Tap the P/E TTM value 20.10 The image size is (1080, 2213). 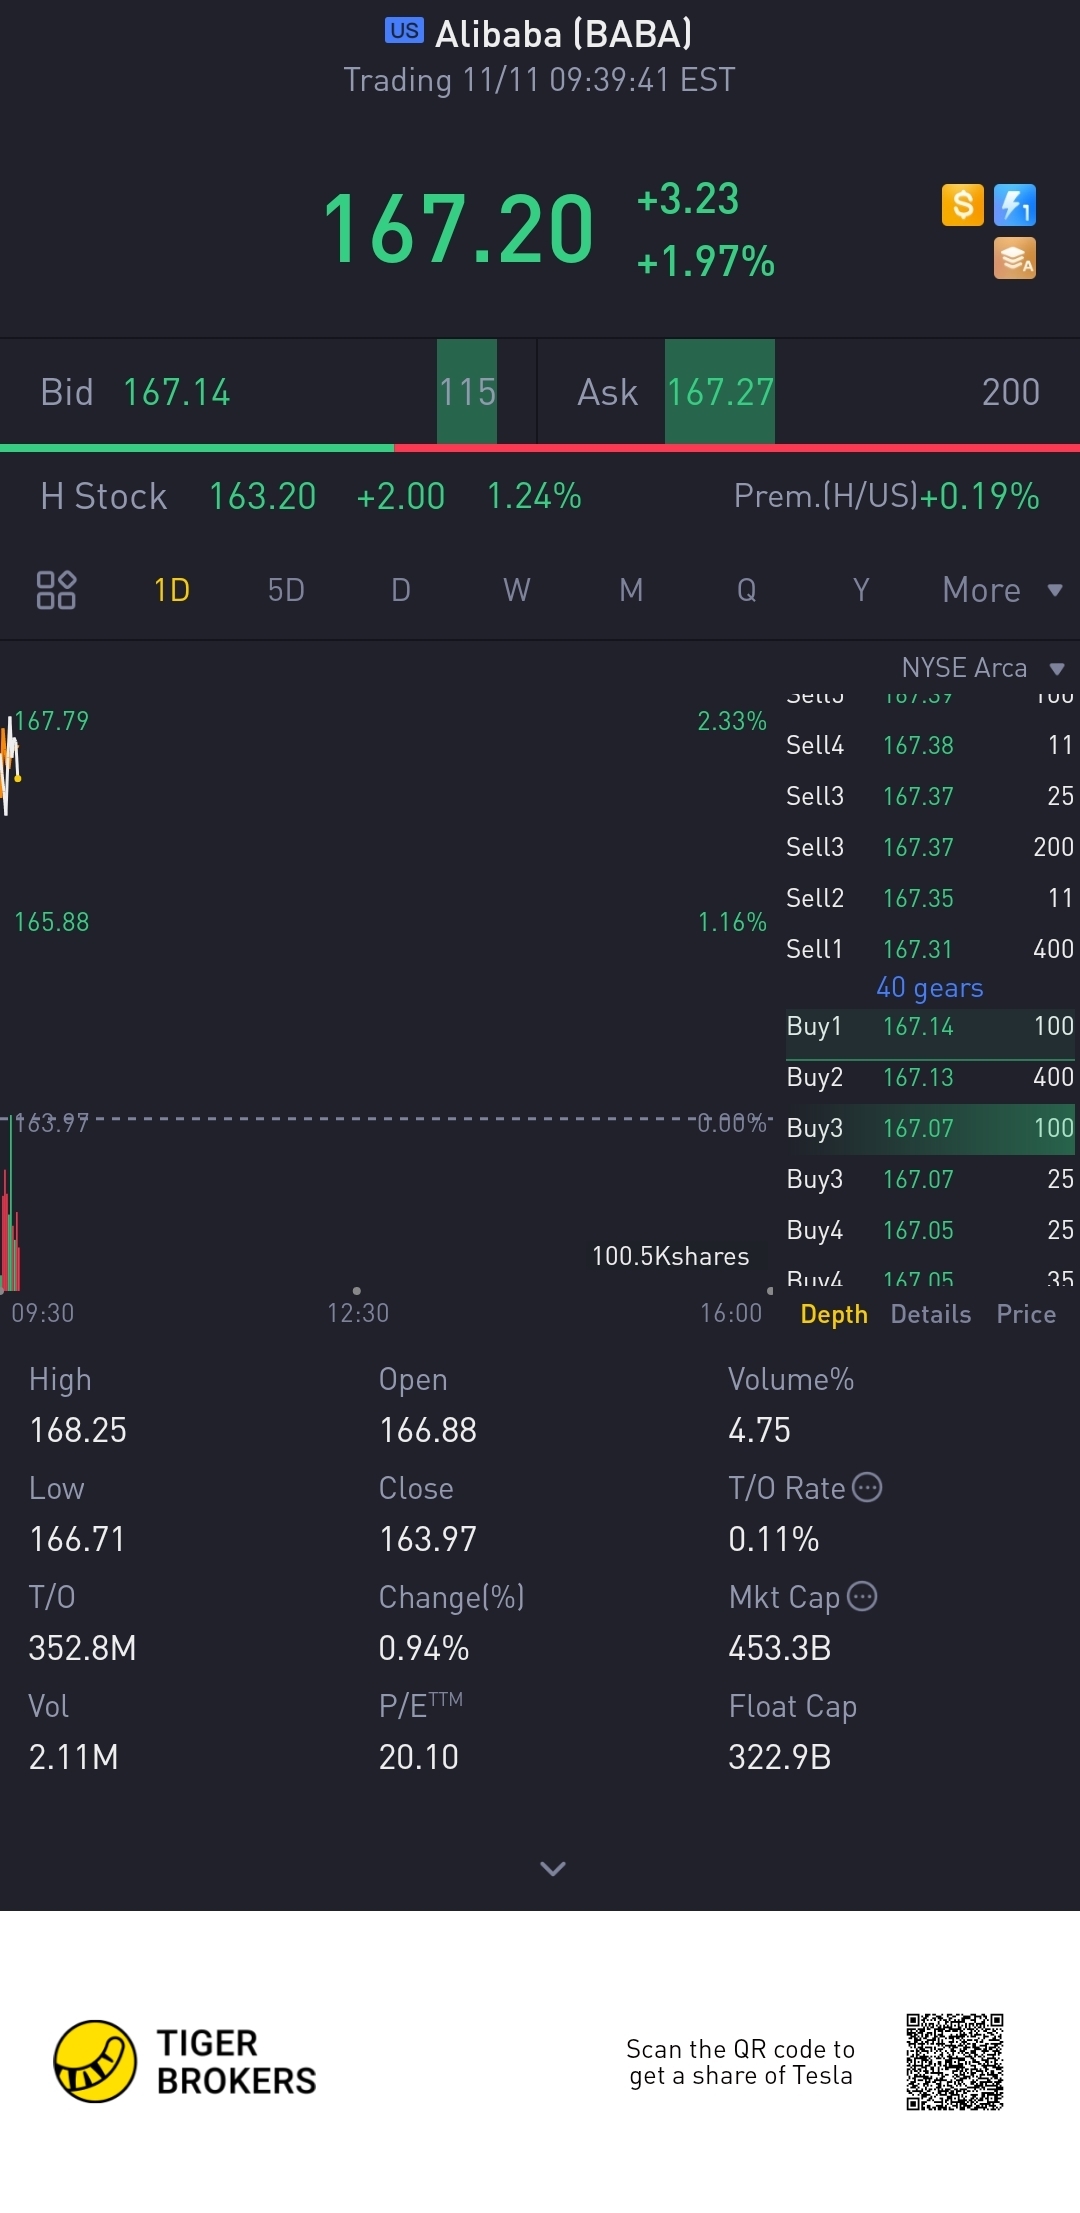coord(418,1757)
